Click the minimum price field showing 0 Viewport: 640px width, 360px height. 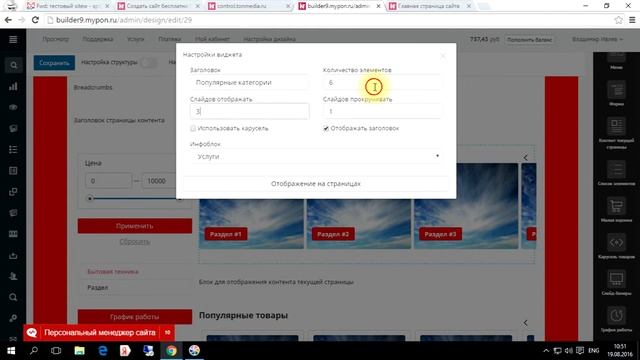(109, 181)
